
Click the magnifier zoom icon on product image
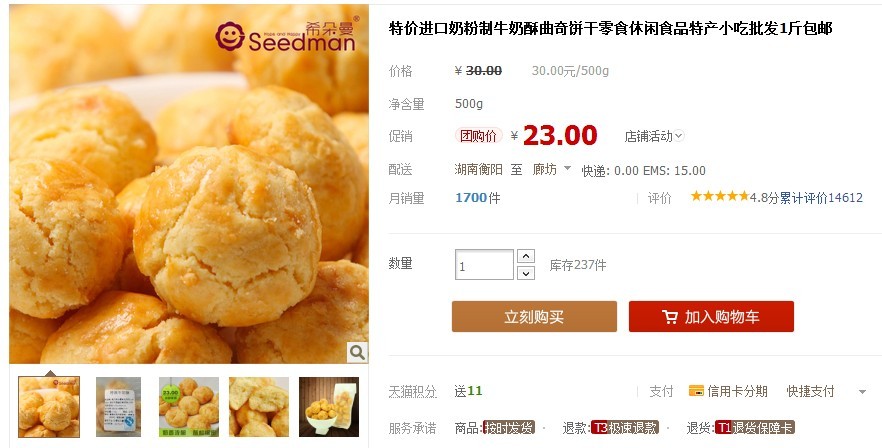coord(357,352)
